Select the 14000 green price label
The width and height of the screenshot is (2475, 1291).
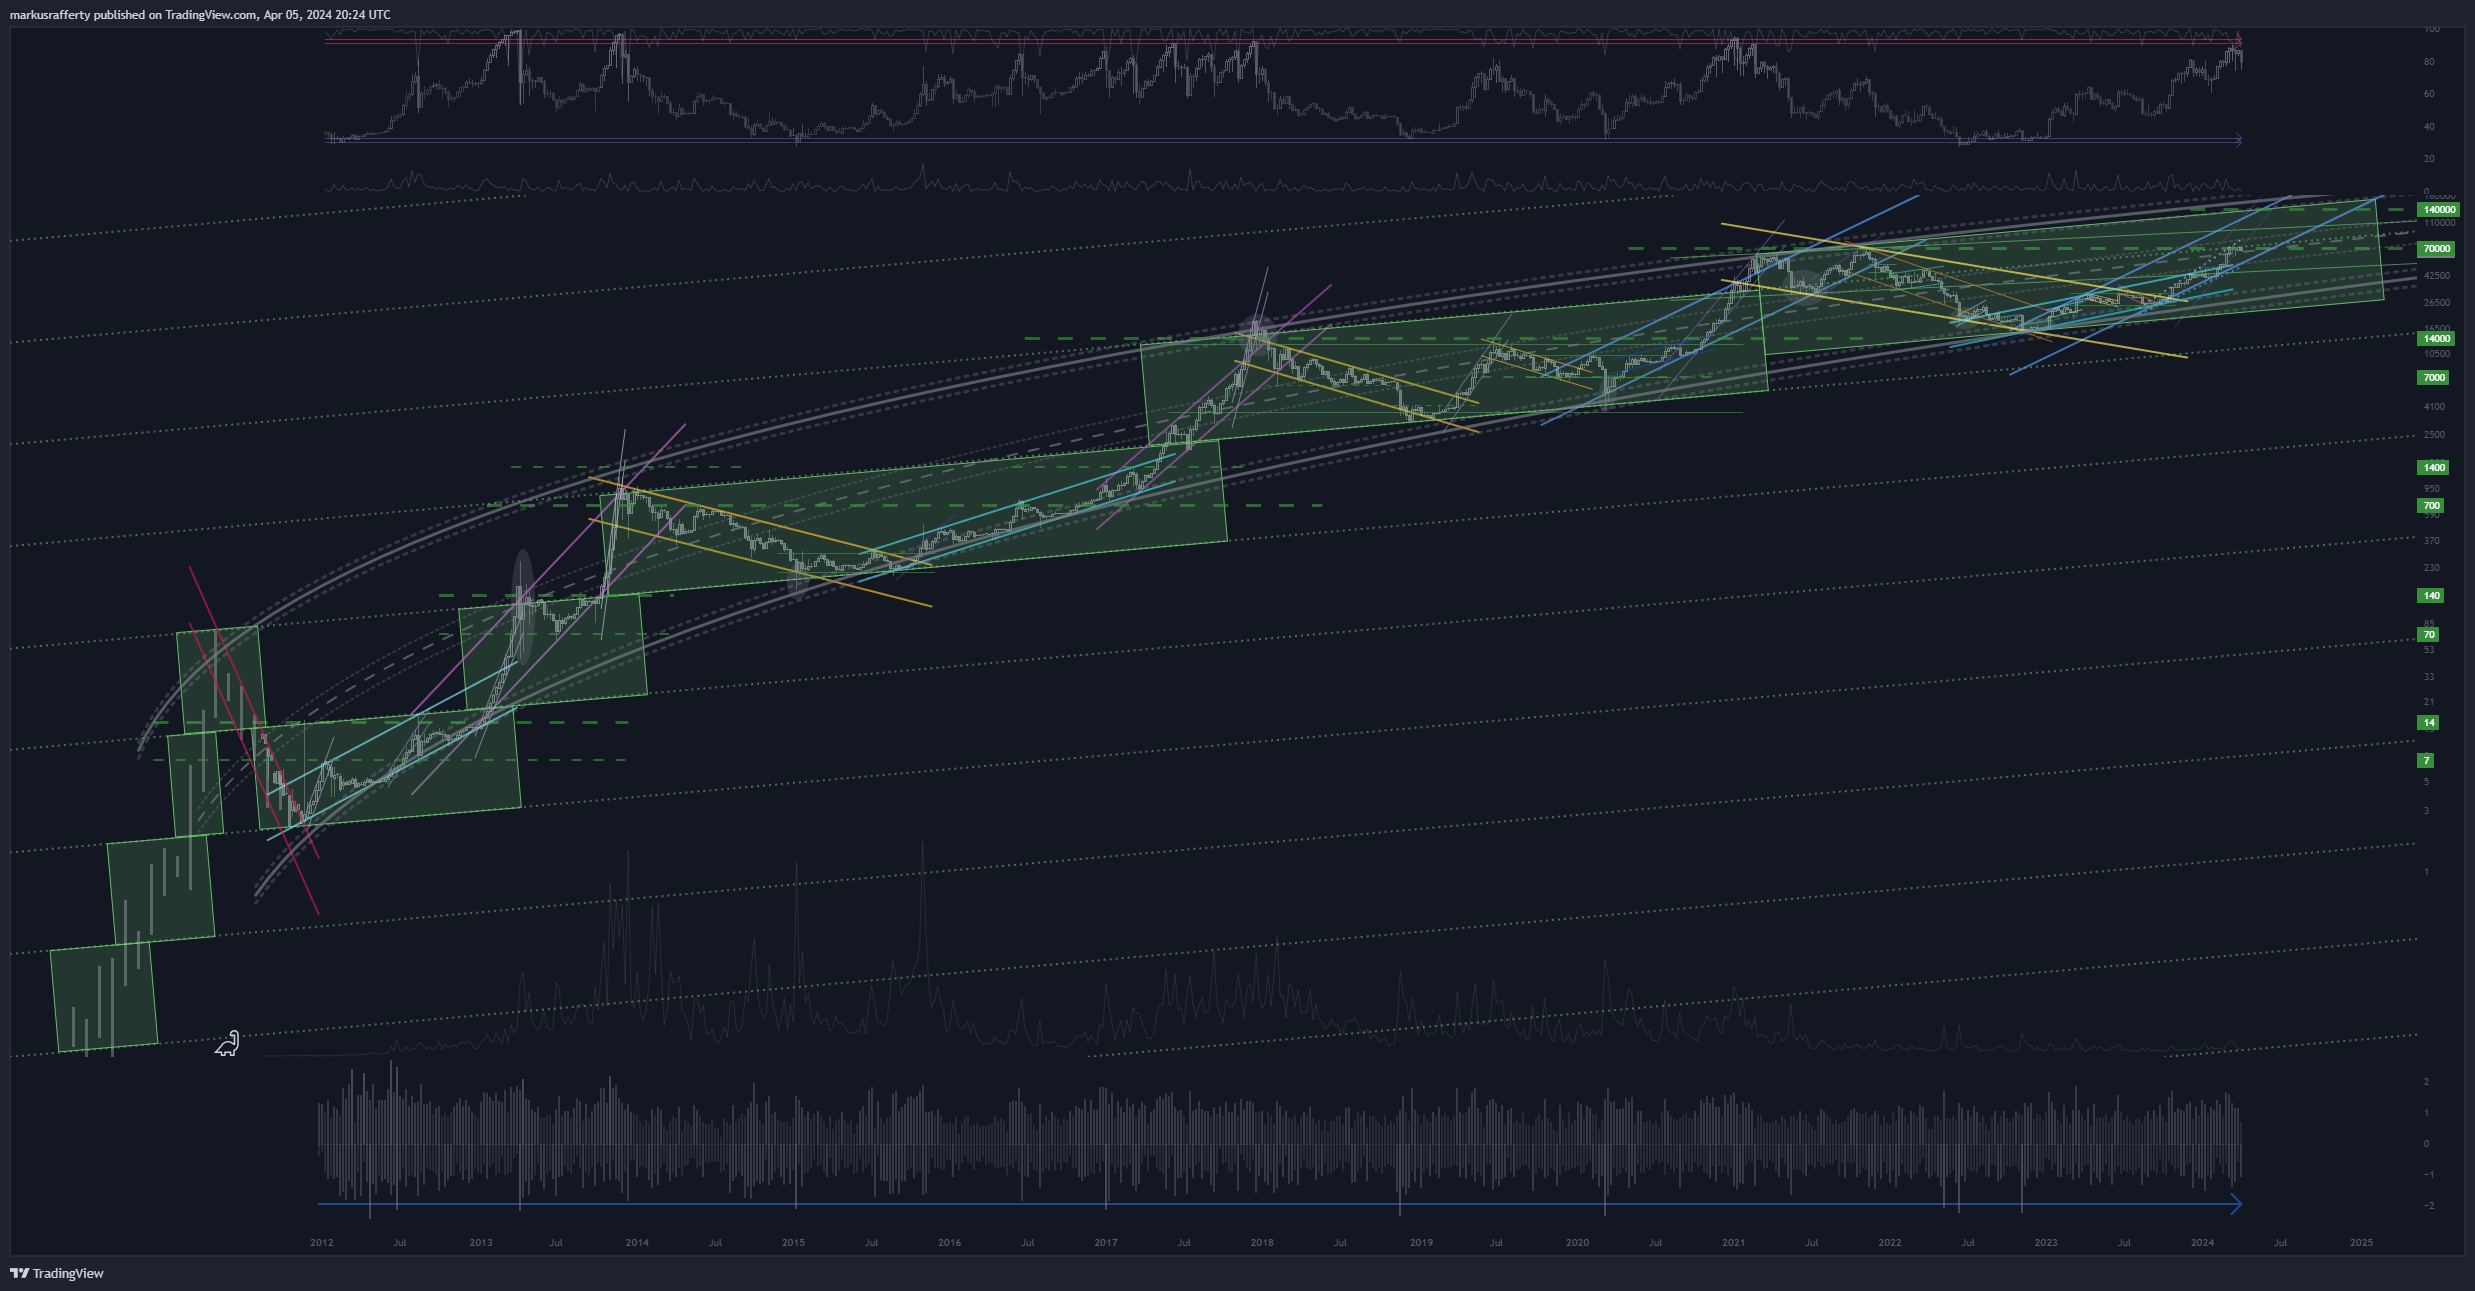point(2435,339)
